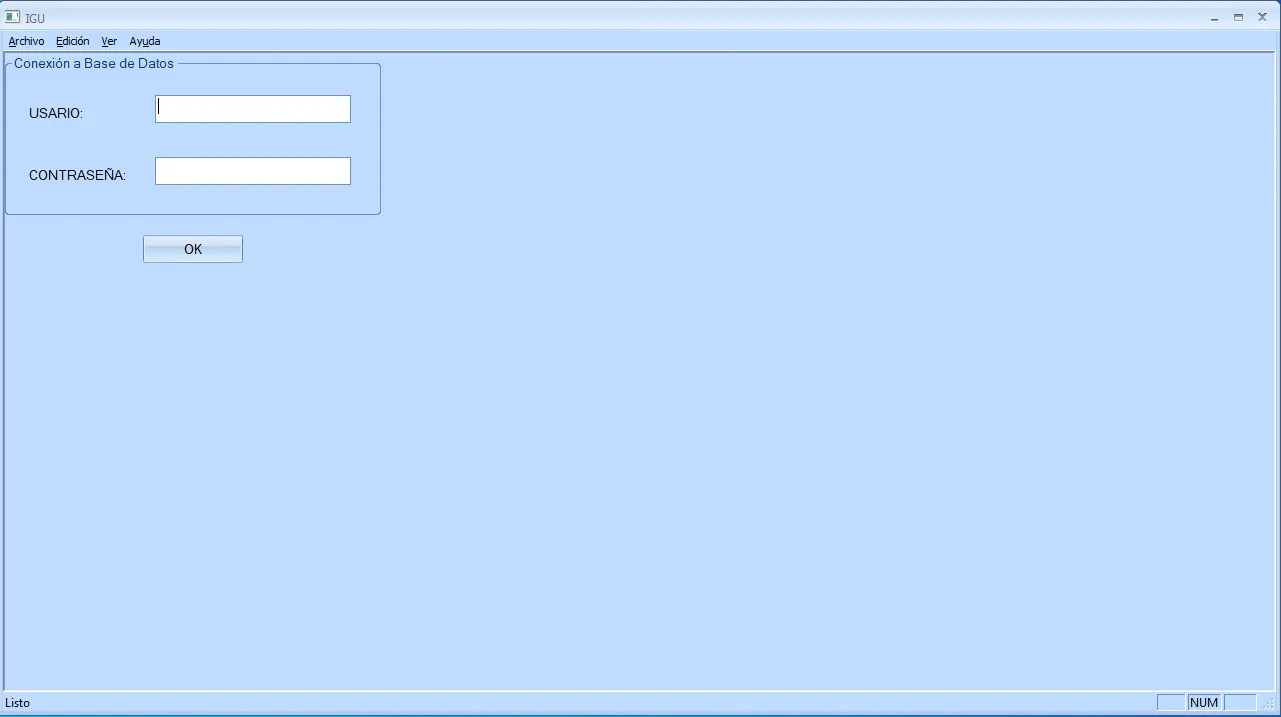Click the NUM indicator in status bar
Screen dimensions: 1281x717
pyautogui.click(x=1204, y=703)
